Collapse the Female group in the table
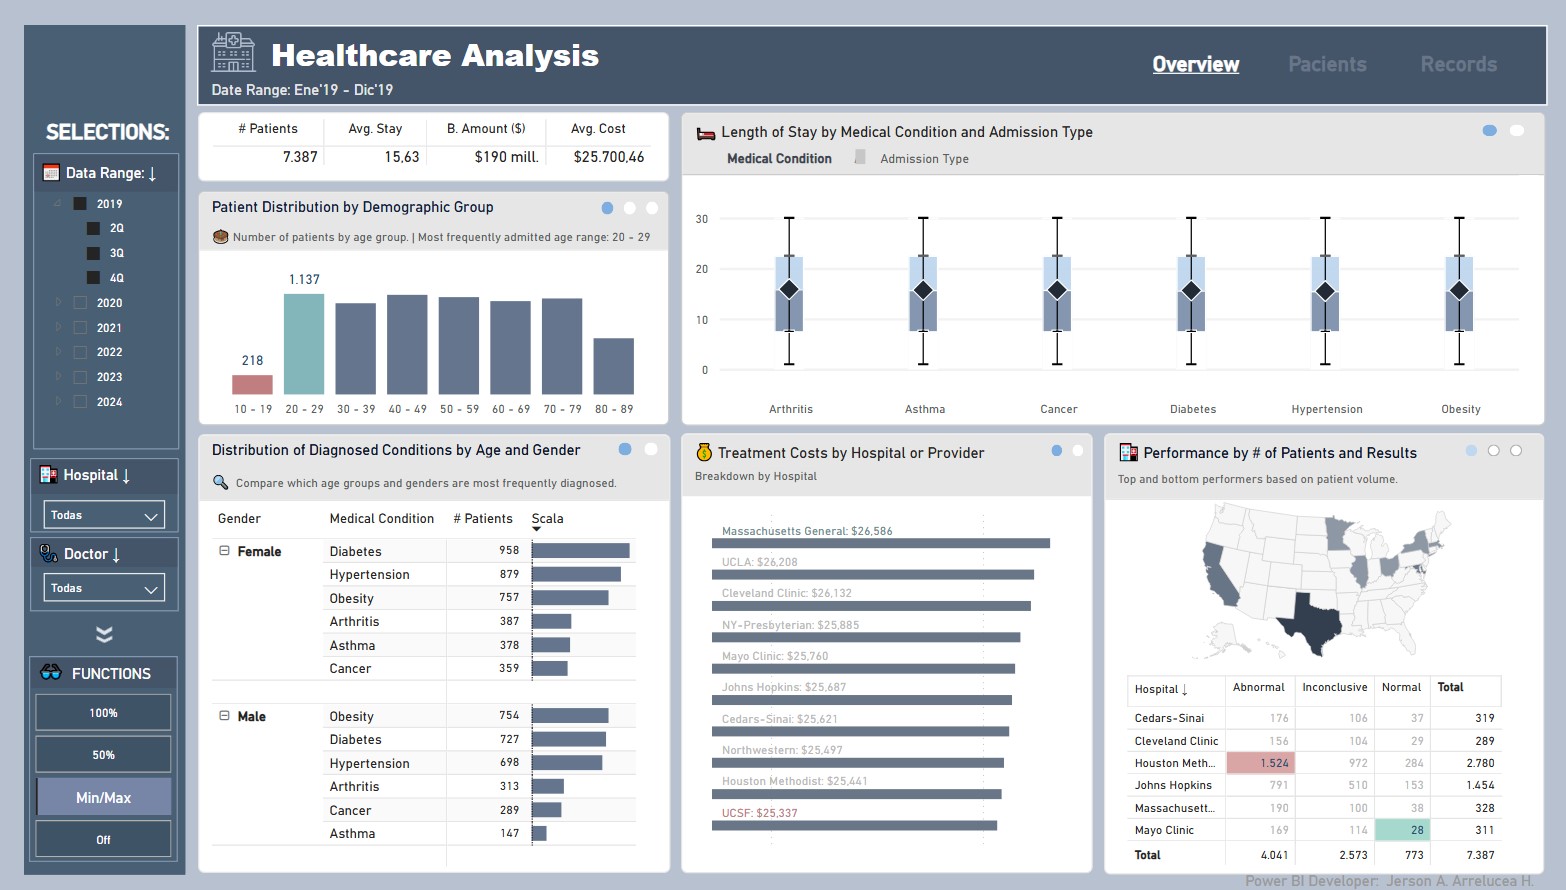1566x890 pixels. click(x=224, y=551)
